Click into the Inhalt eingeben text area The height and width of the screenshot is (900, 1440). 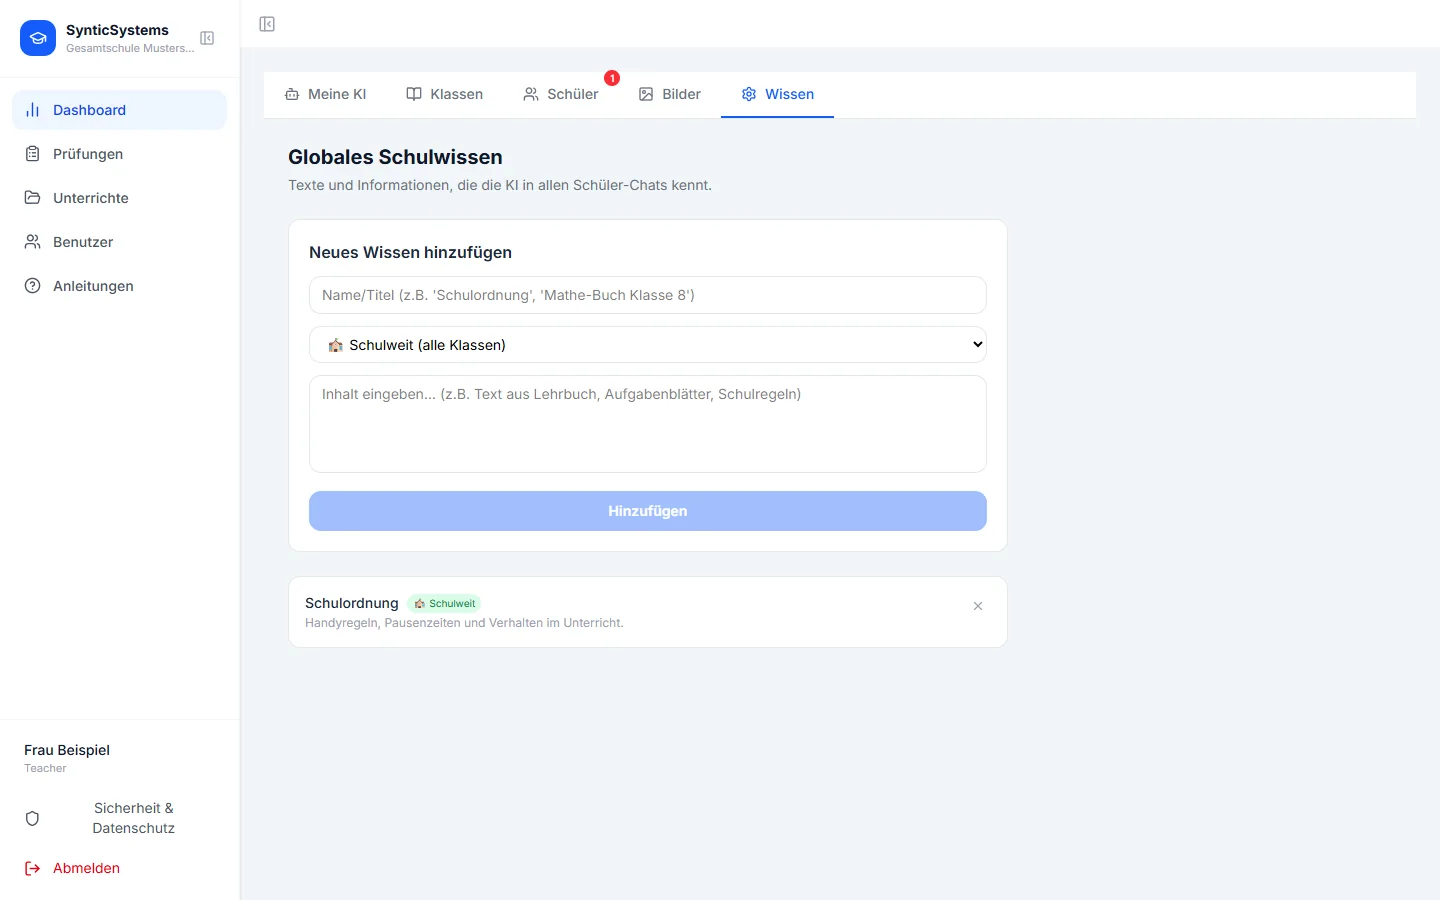click(648, 424)
